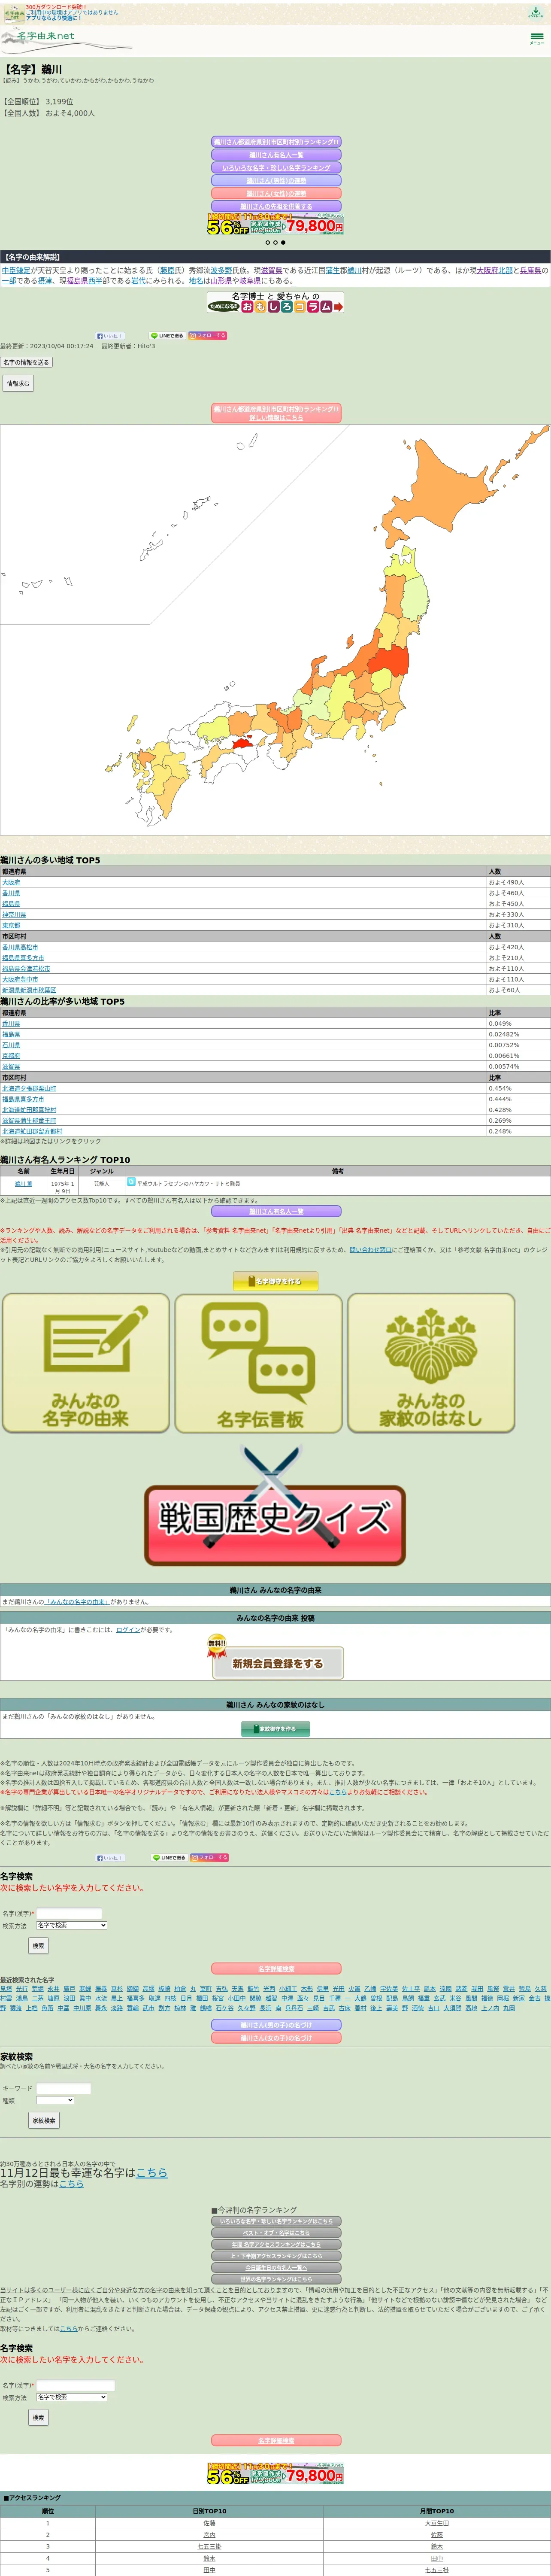This screenshot has height=2576, width=551.
Task: Share via LINEで送る above 最終更新 line
Action: coord(167,336)
